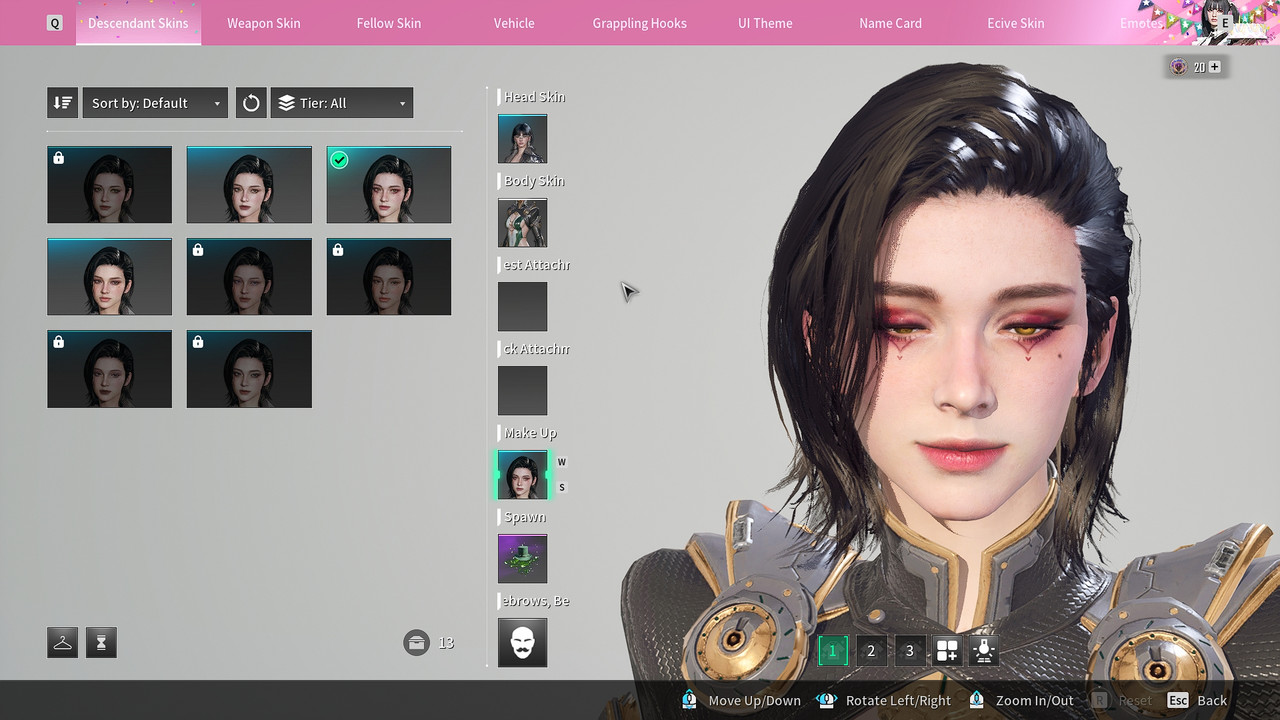
Task: Click the Move Up/Down hint
Action: (741, 700)
